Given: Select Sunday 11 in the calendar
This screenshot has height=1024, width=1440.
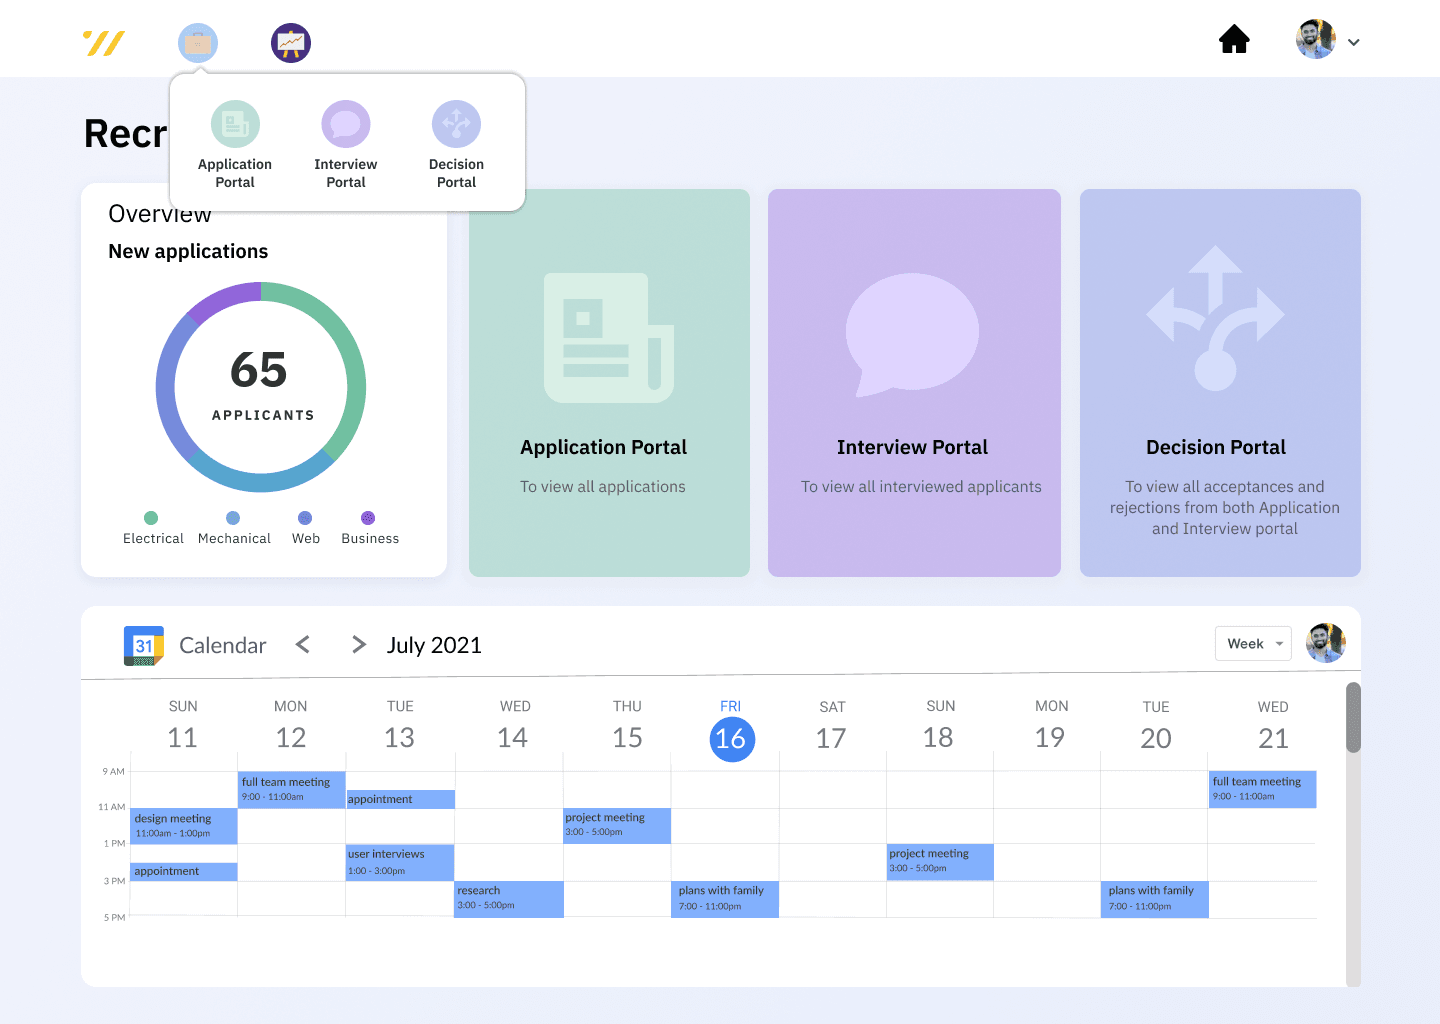Looking at the screenshot, I should (183, 738).
